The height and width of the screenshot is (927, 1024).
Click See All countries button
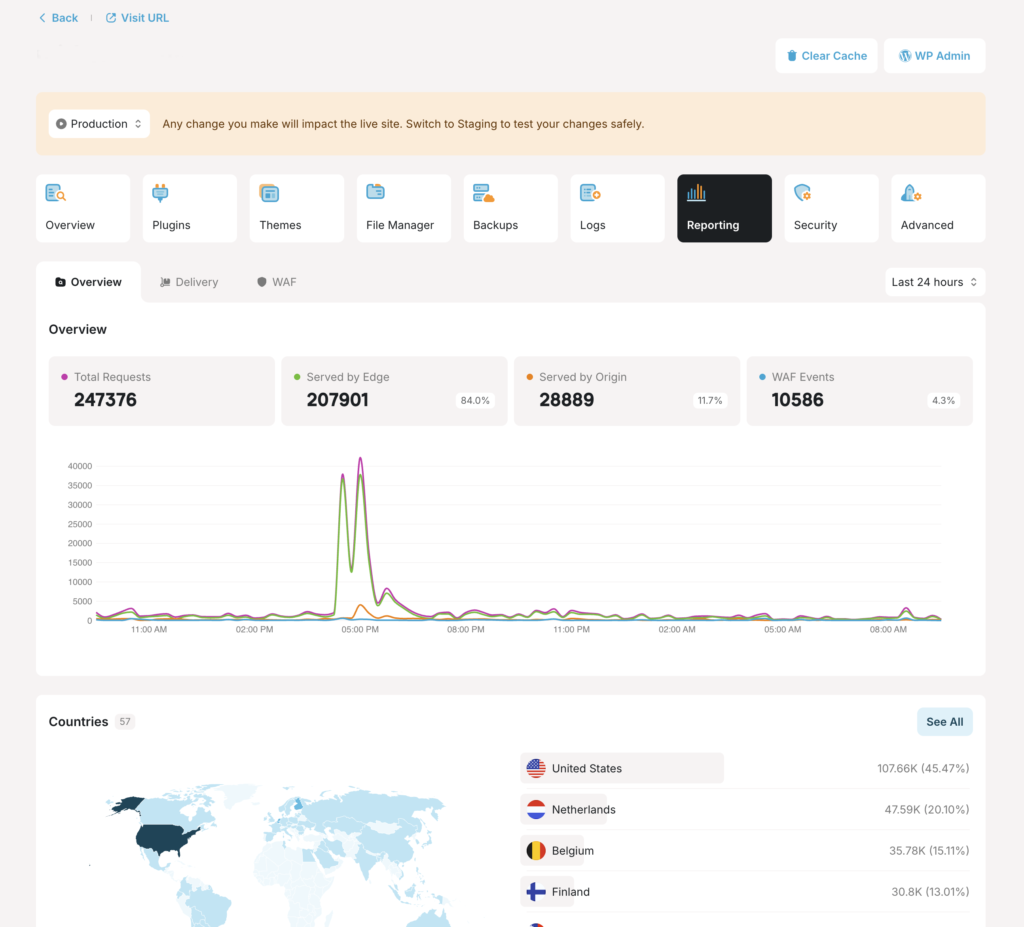tap(944, 722)
